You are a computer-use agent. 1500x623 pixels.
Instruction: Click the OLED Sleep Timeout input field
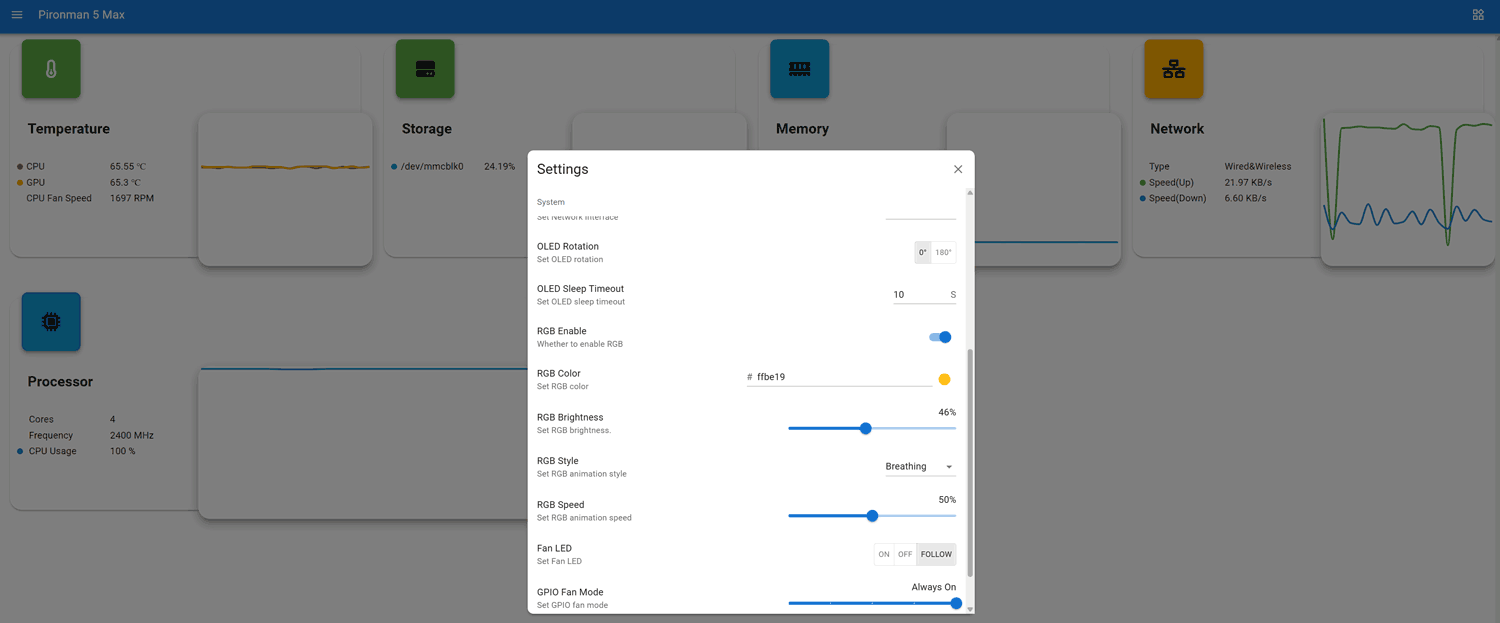tap(917, 295)
